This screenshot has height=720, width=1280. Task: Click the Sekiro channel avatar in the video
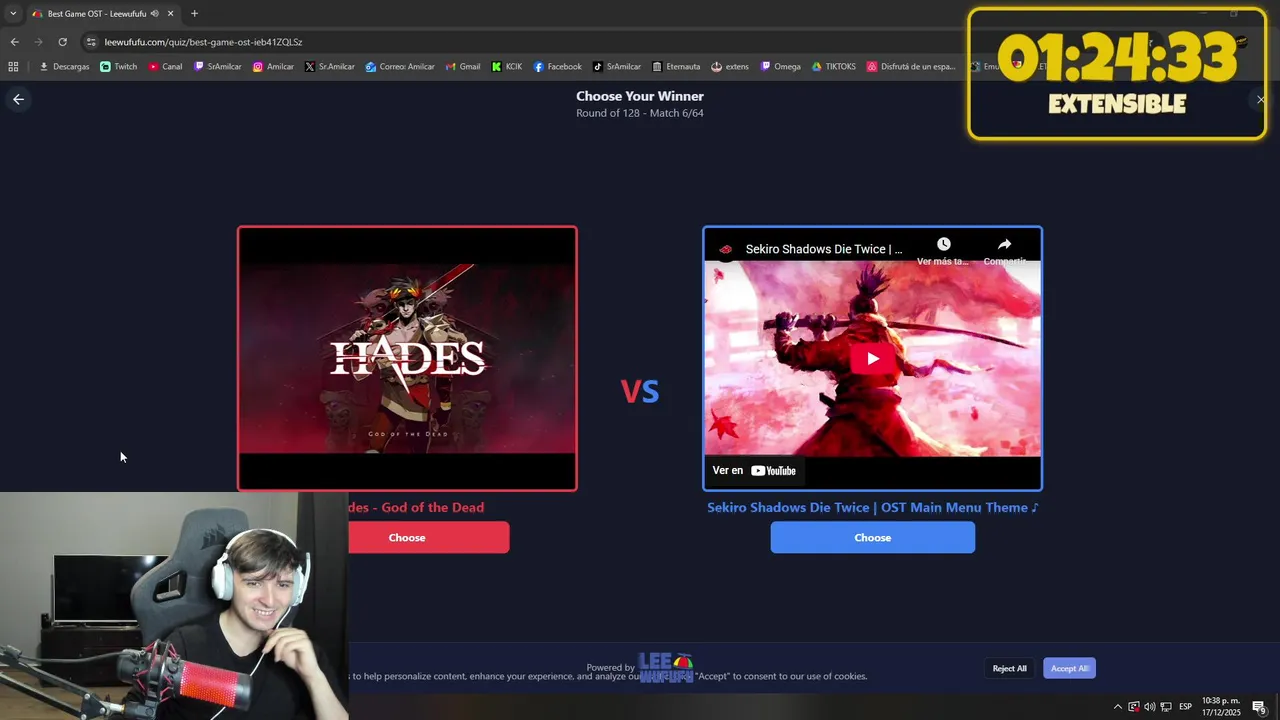point(725,249)
